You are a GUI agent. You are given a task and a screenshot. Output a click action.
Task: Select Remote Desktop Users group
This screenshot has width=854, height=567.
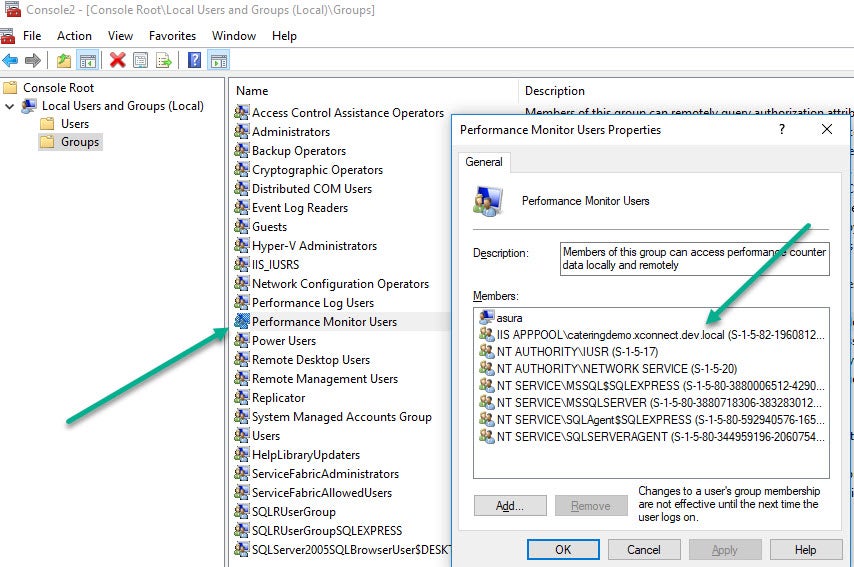click(311, 359)
